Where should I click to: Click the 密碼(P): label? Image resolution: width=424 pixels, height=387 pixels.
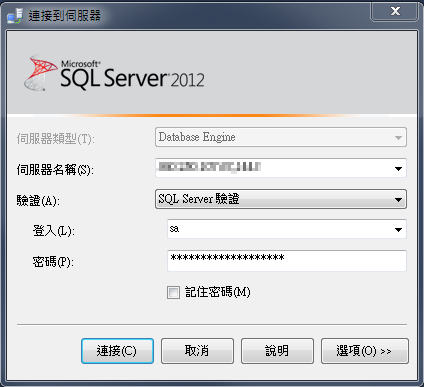(x=53, y=262)
